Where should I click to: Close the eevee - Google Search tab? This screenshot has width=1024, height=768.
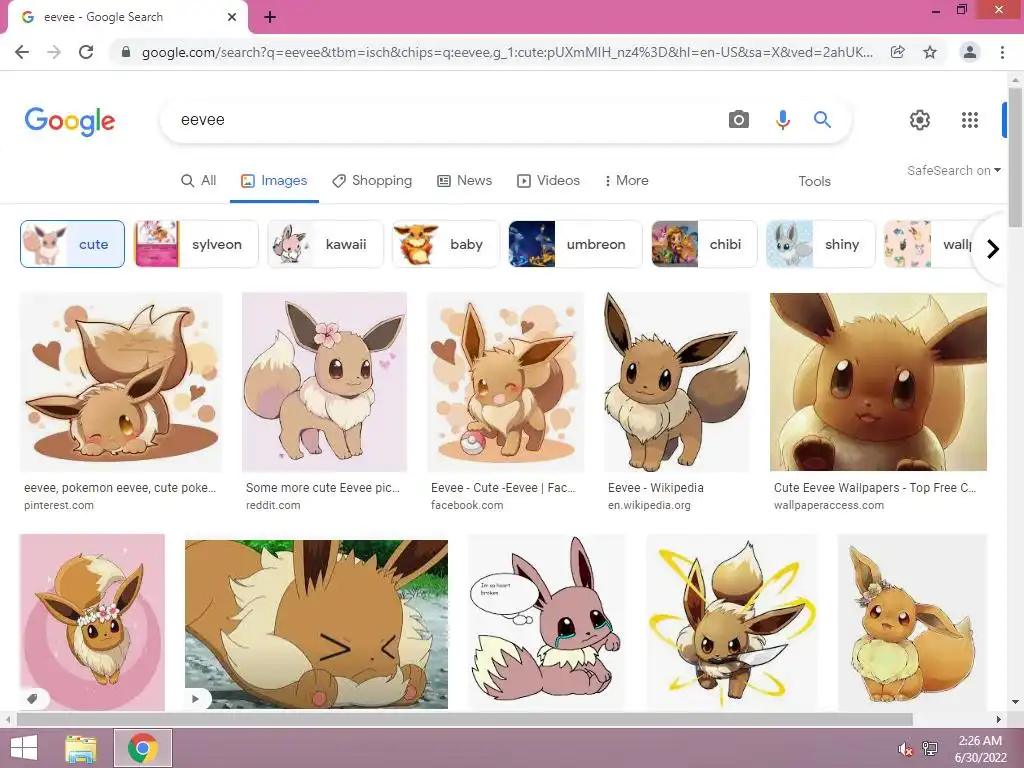(232, 17)
